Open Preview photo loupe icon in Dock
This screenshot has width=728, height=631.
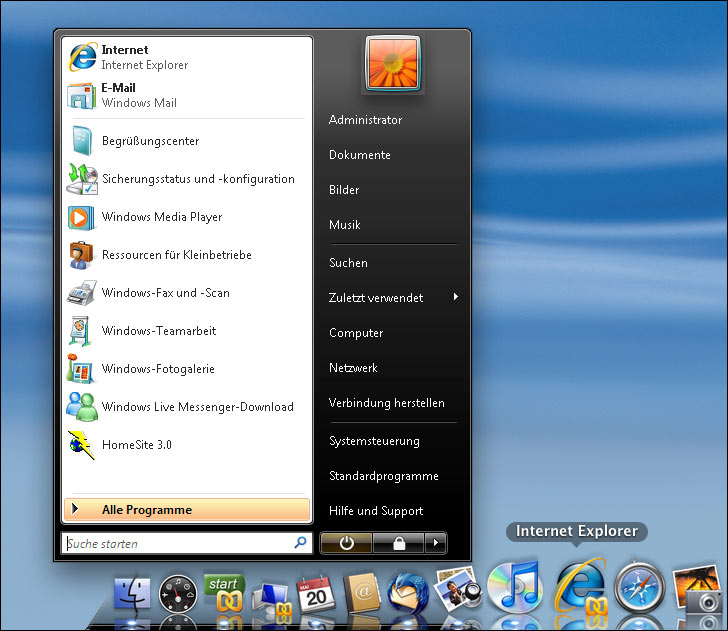tap(459, 590)
